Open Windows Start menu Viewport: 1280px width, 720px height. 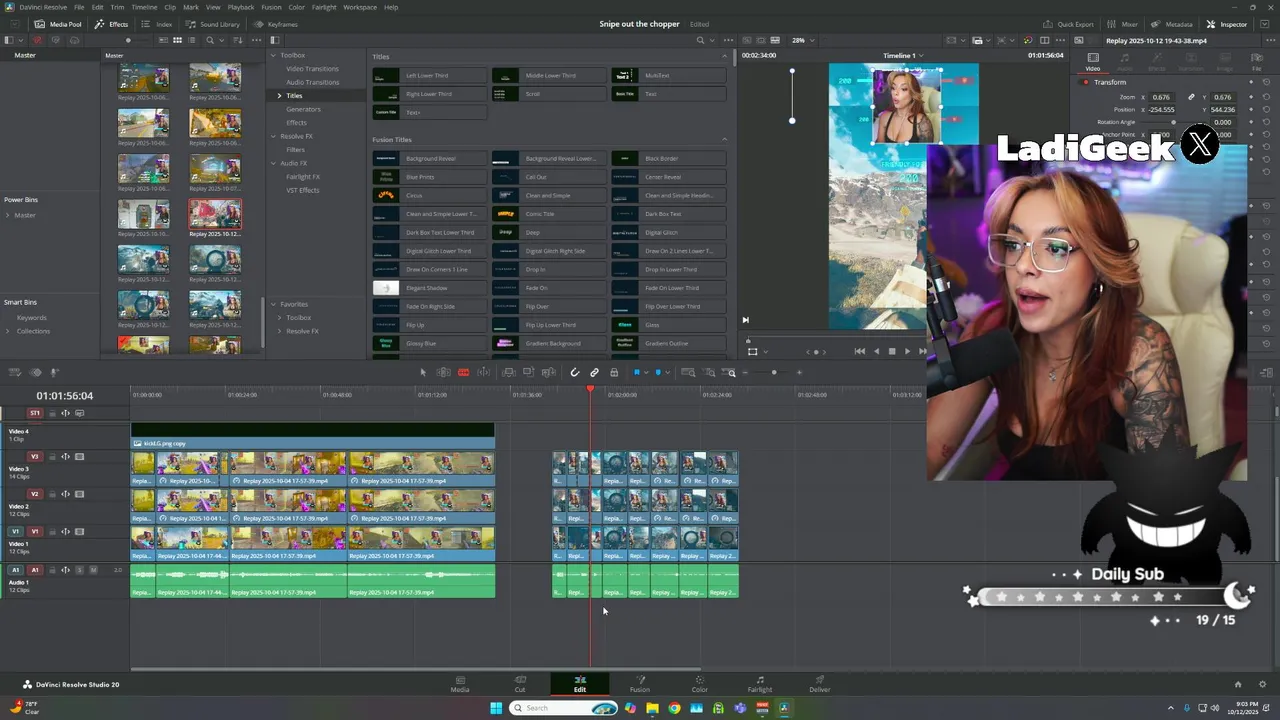pos(496,708)
